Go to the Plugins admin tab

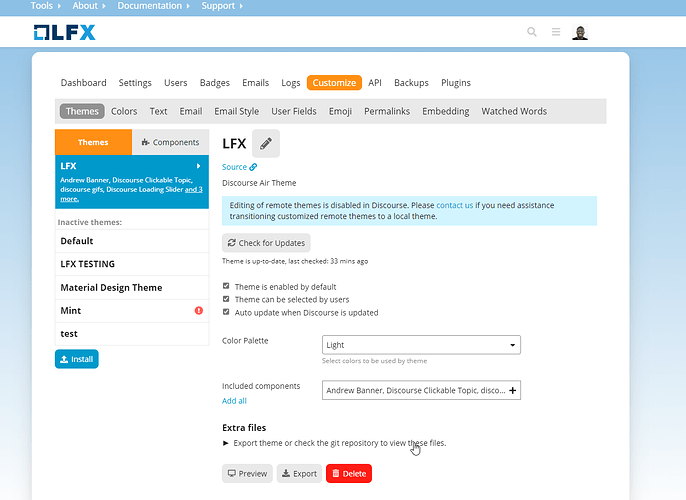(456, 83)
